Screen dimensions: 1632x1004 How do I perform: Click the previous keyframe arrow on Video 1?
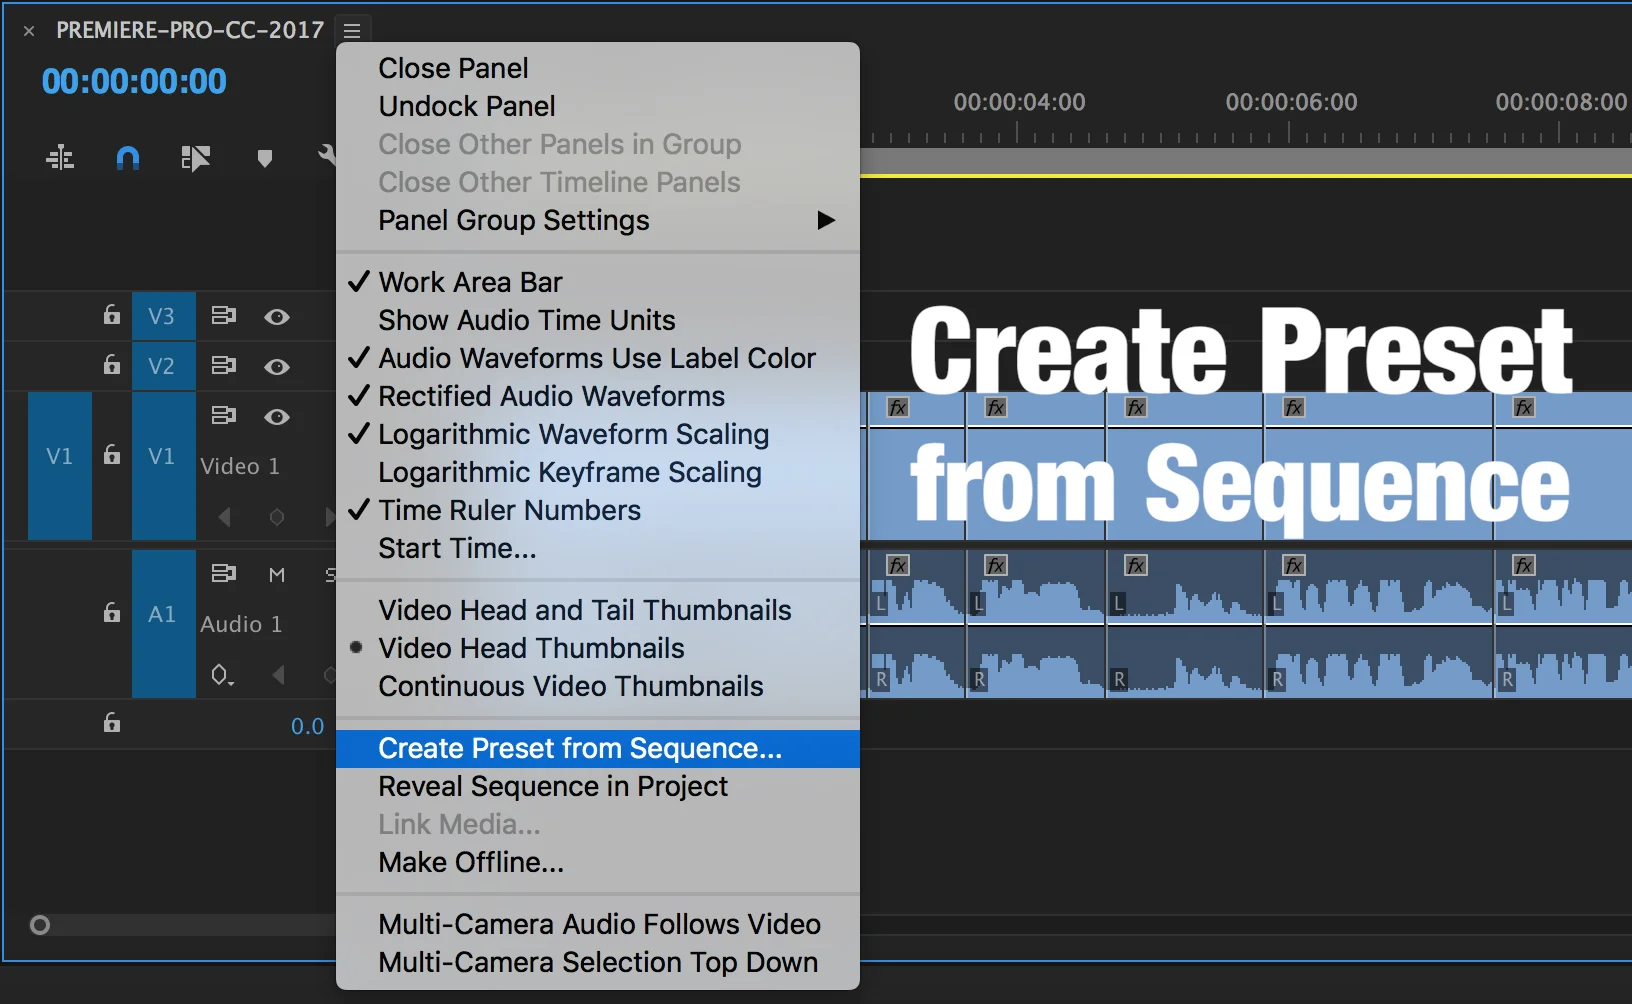pyautogui.click(x=224, y=517)
